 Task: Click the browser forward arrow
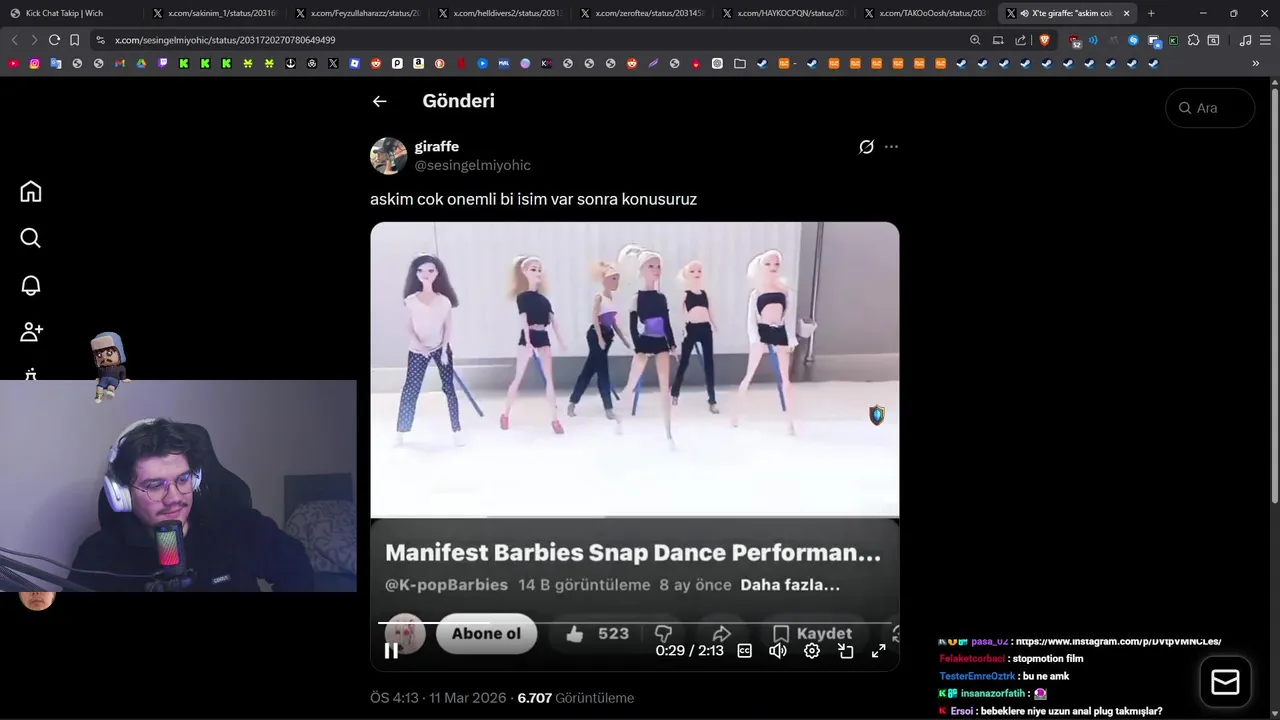34,40
